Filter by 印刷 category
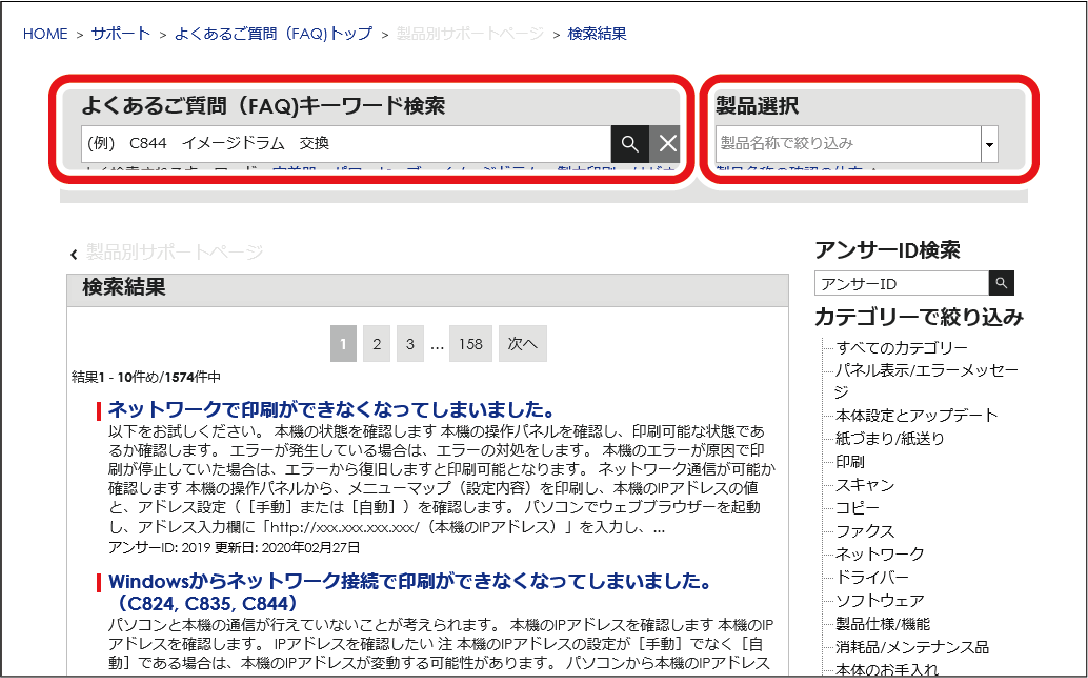The width and height of the screenshot is (1088, 678). point(850,462)
